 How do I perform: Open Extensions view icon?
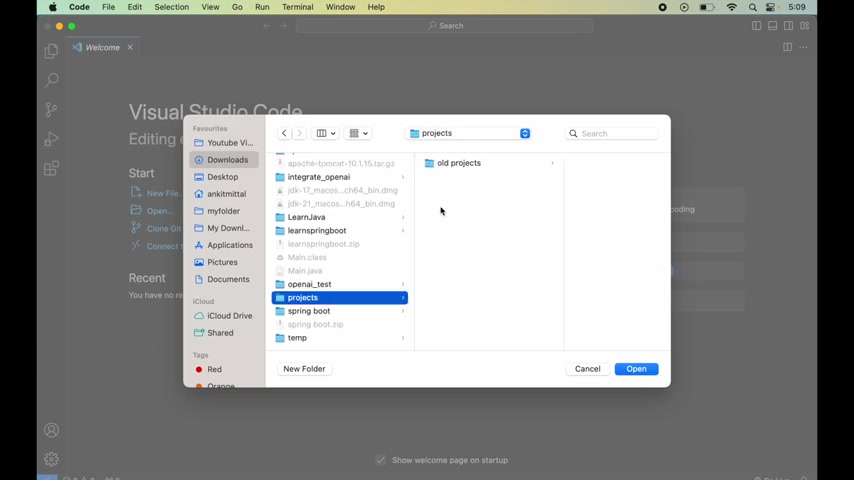pyautogui.click(x=51, y=168)
